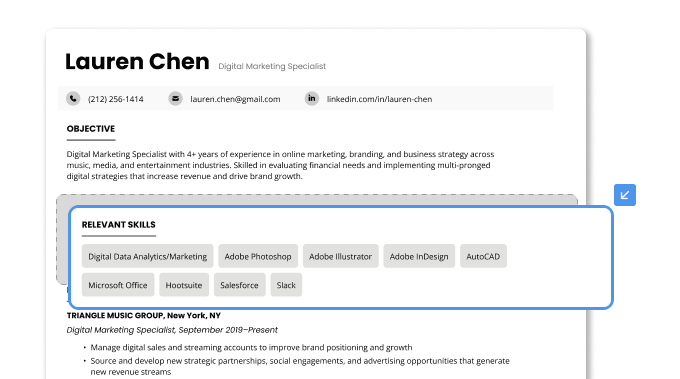The width and height of the screenshot is (680, 379).
Task: Select the Adobe InDesign skill tag
Action: coord(419,256)
